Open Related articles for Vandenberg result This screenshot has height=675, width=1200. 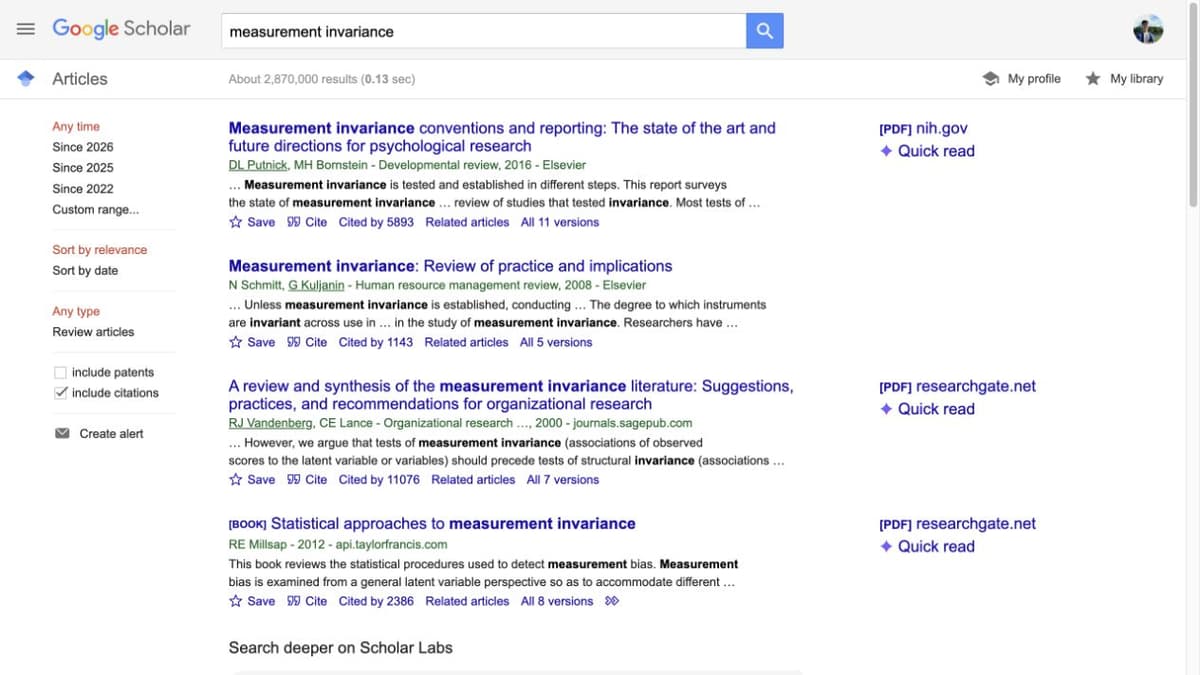[473, 480]
